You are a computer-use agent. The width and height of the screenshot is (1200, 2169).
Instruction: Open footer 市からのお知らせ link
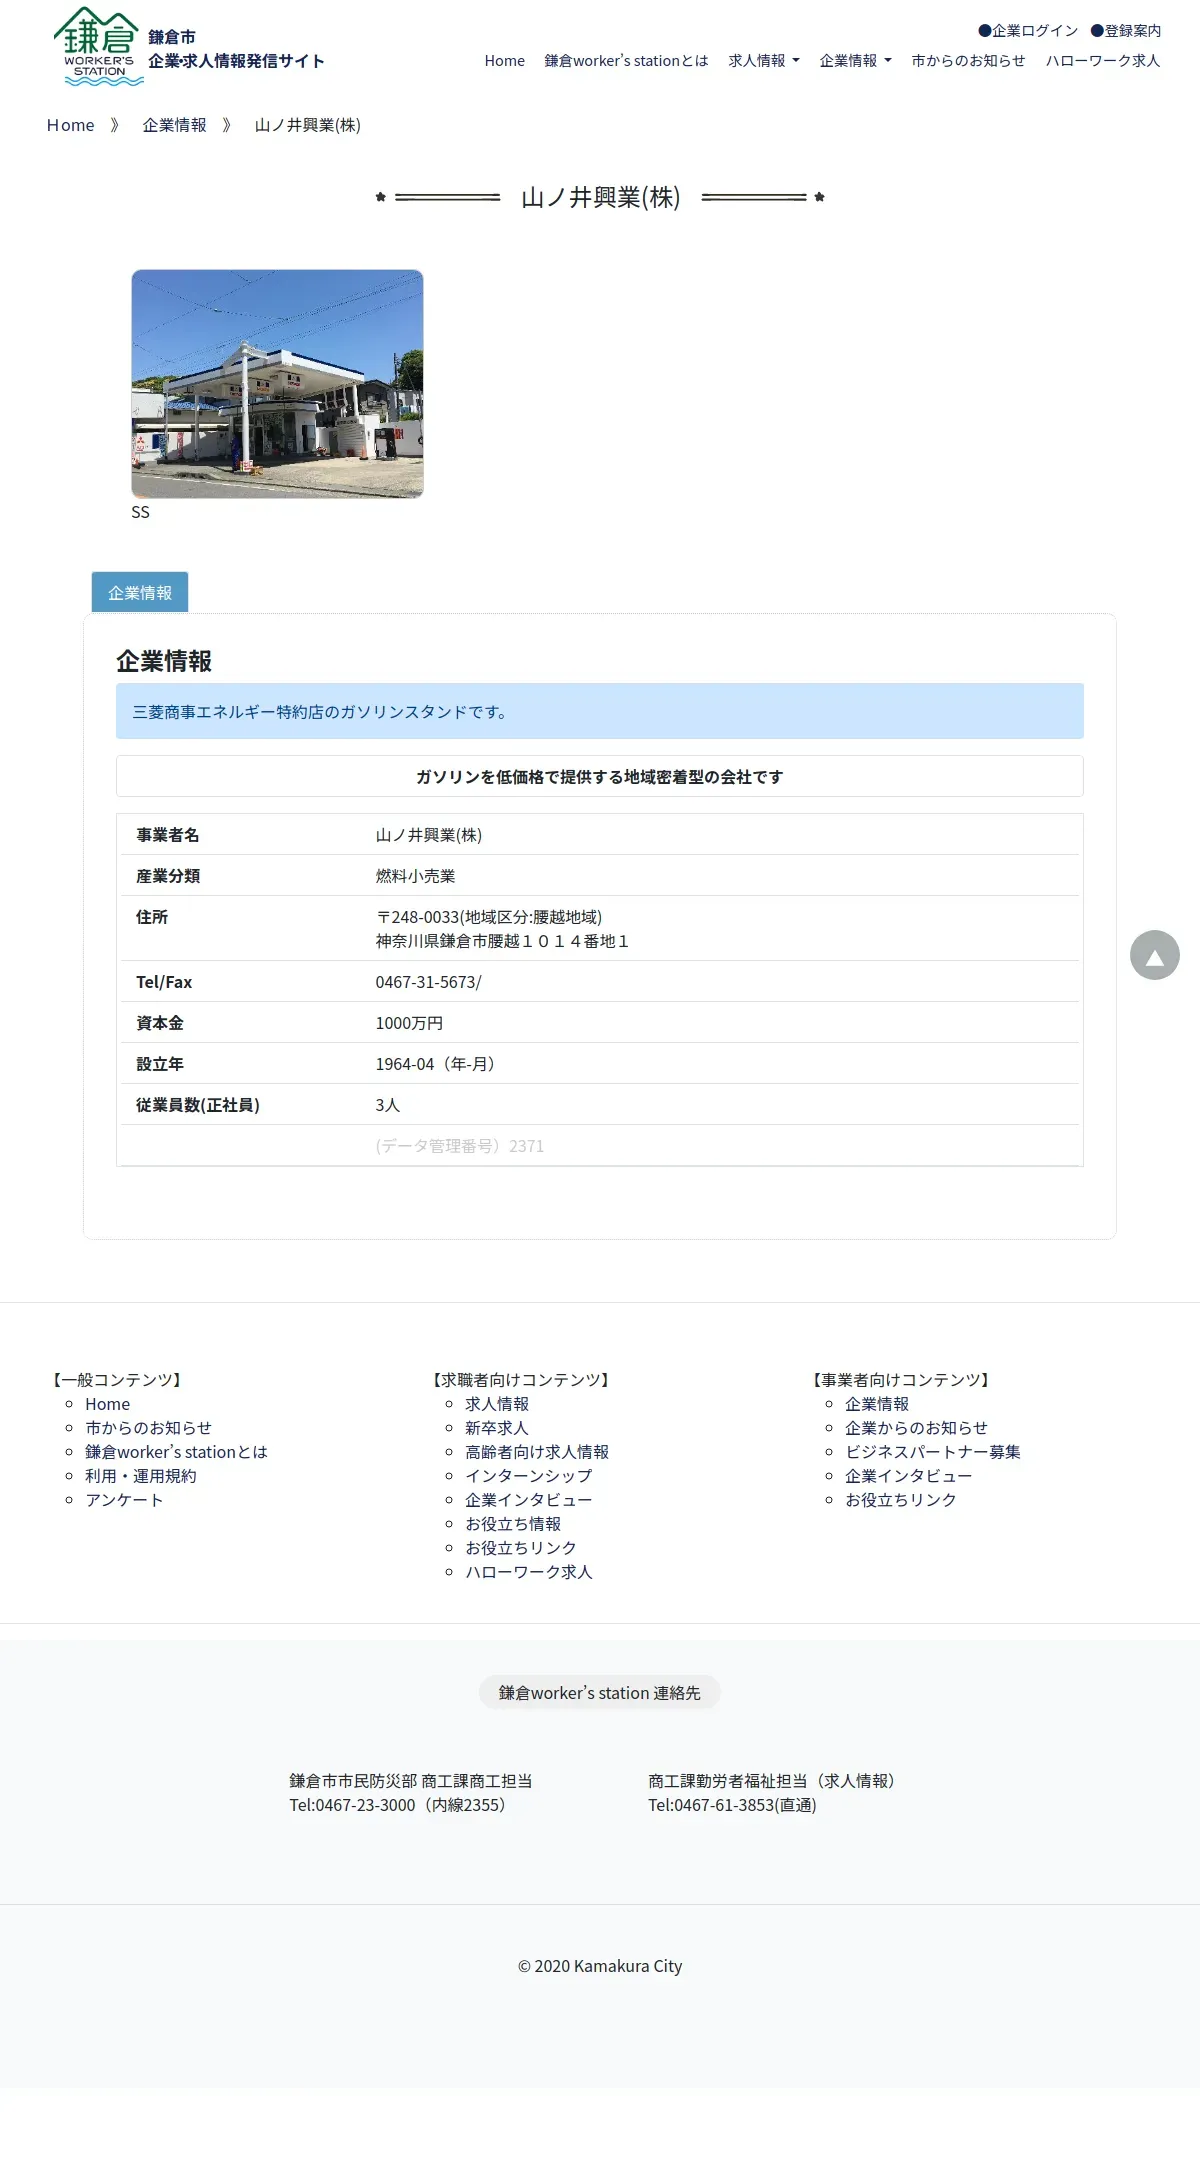[148, 1428]
